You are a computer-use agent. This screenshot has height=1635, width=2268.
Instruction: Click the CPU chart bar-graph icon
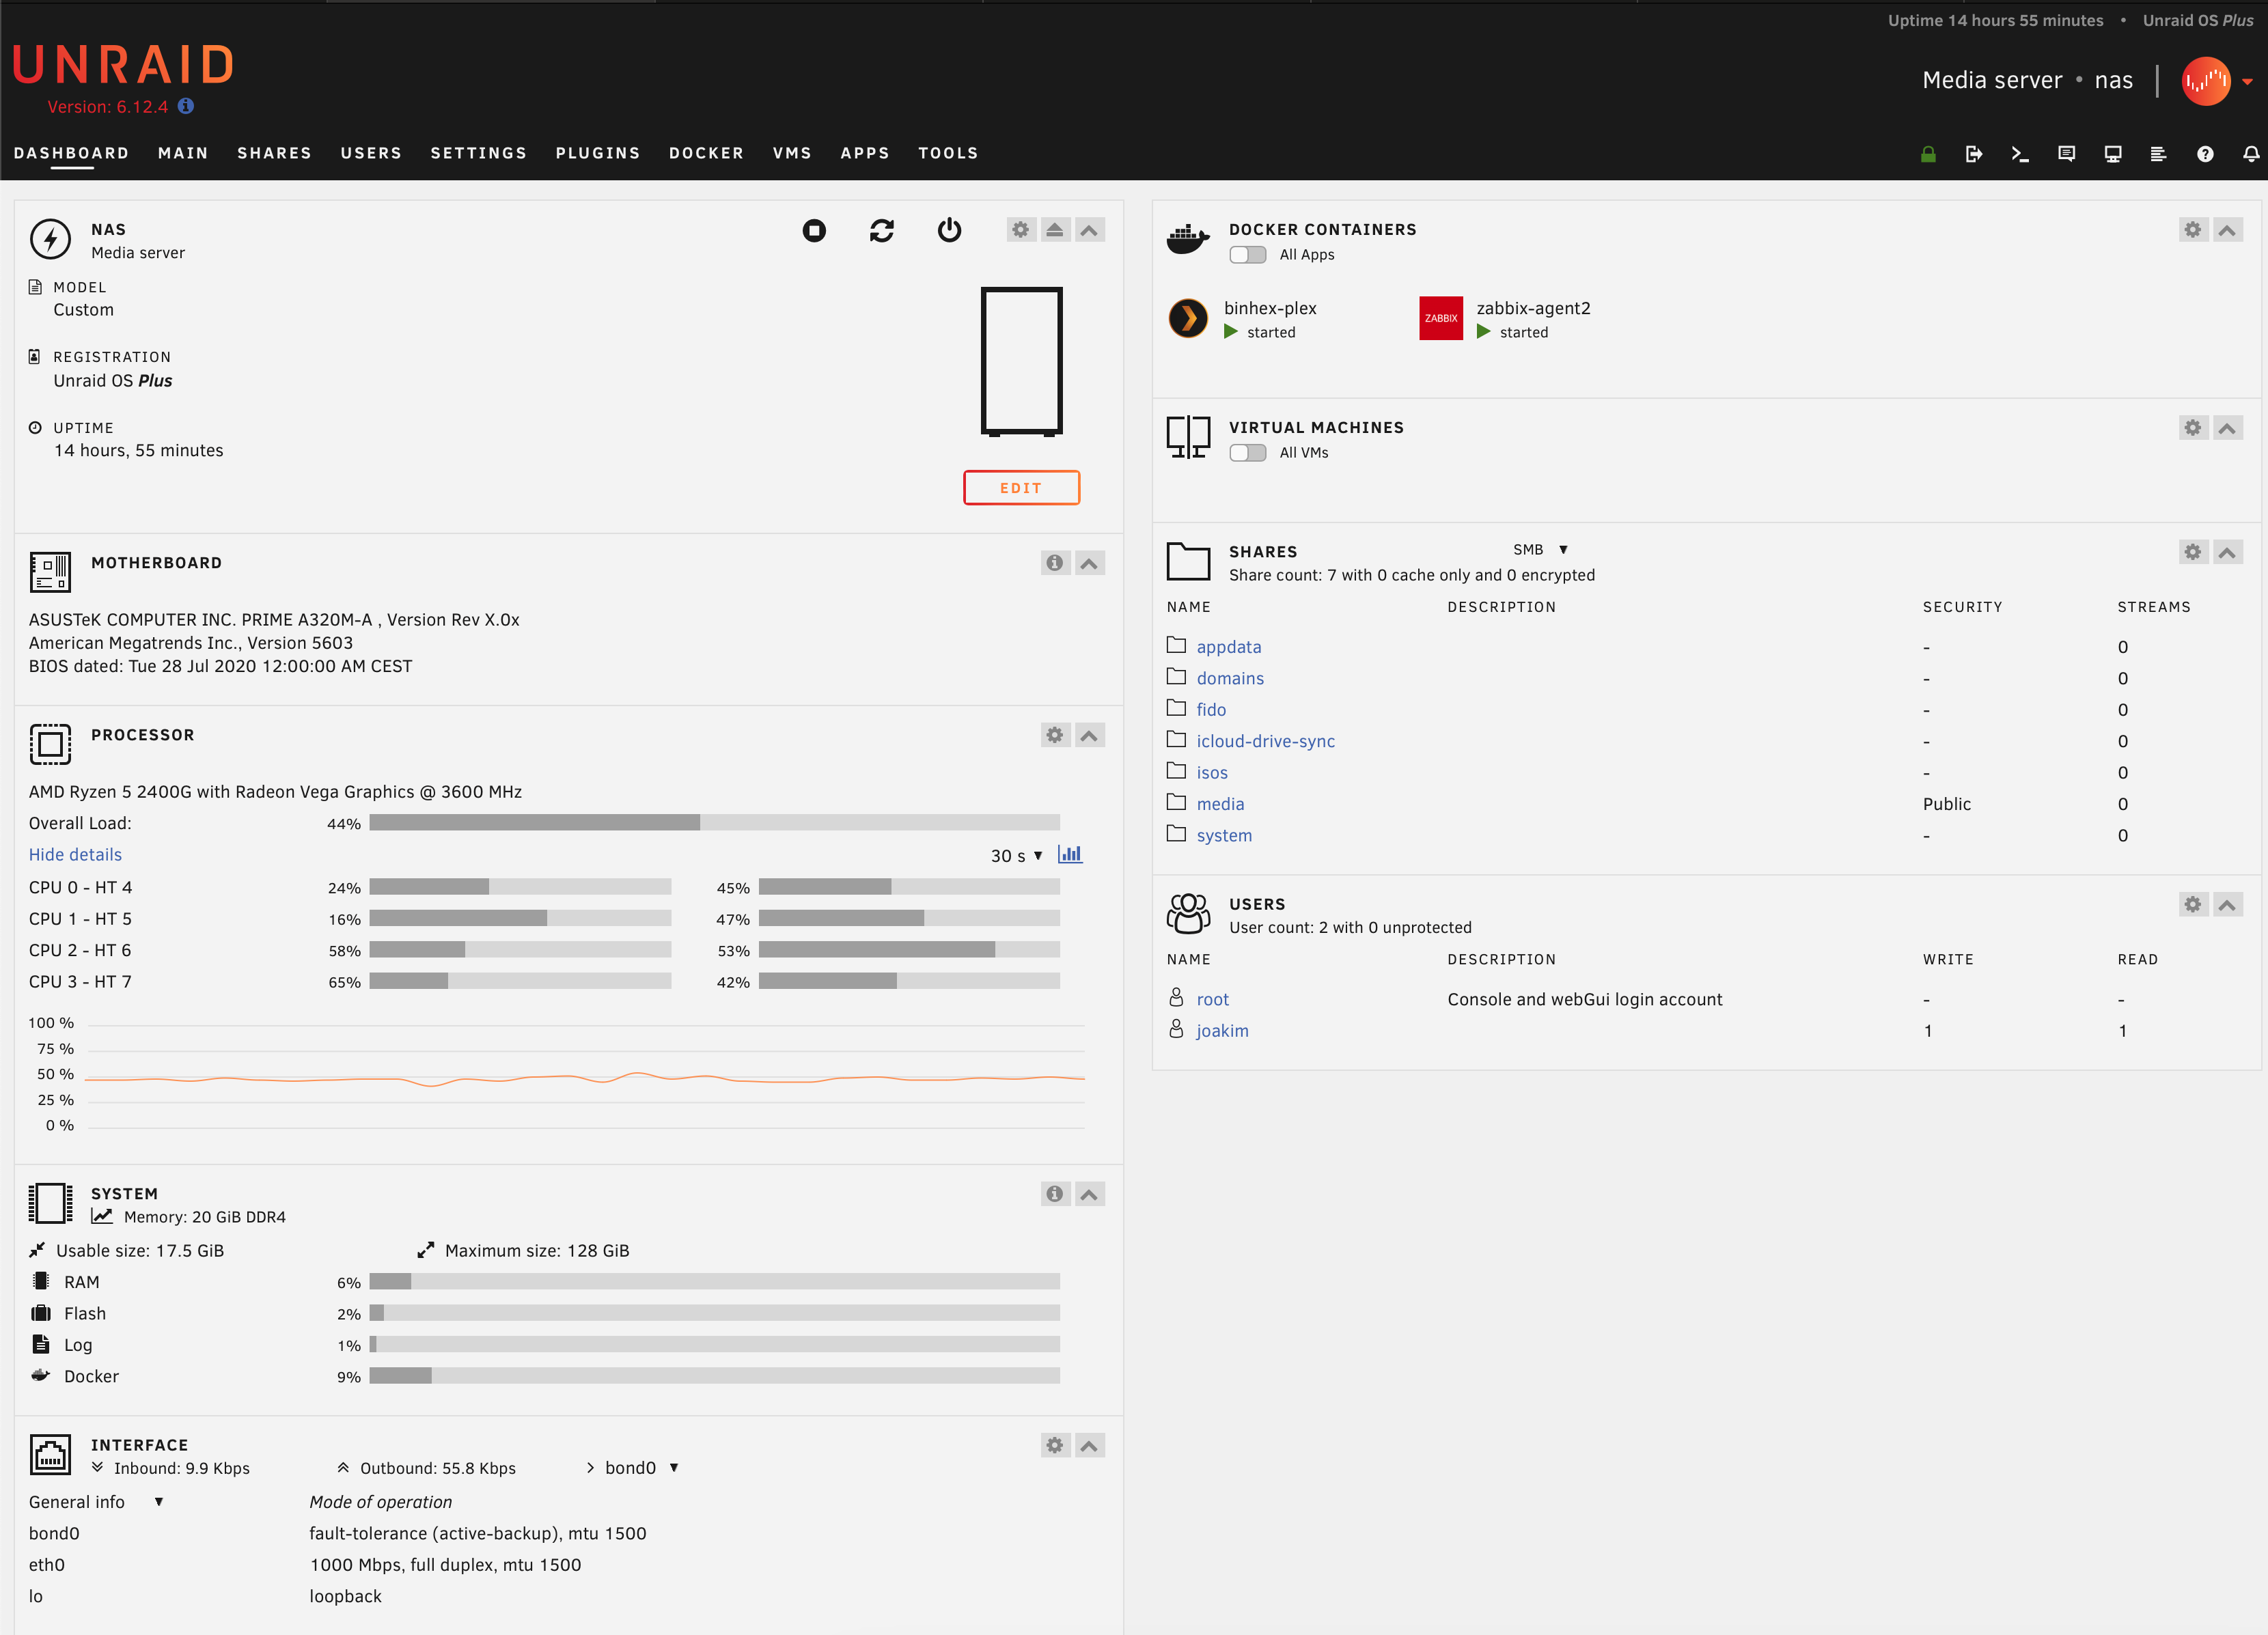1070,855
